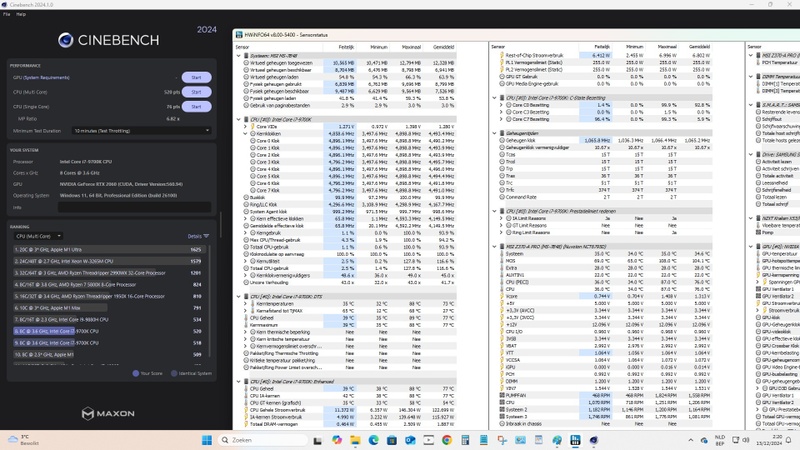
Task: Click the Cinebench logo sphere
Action: [x=65, y=40]
